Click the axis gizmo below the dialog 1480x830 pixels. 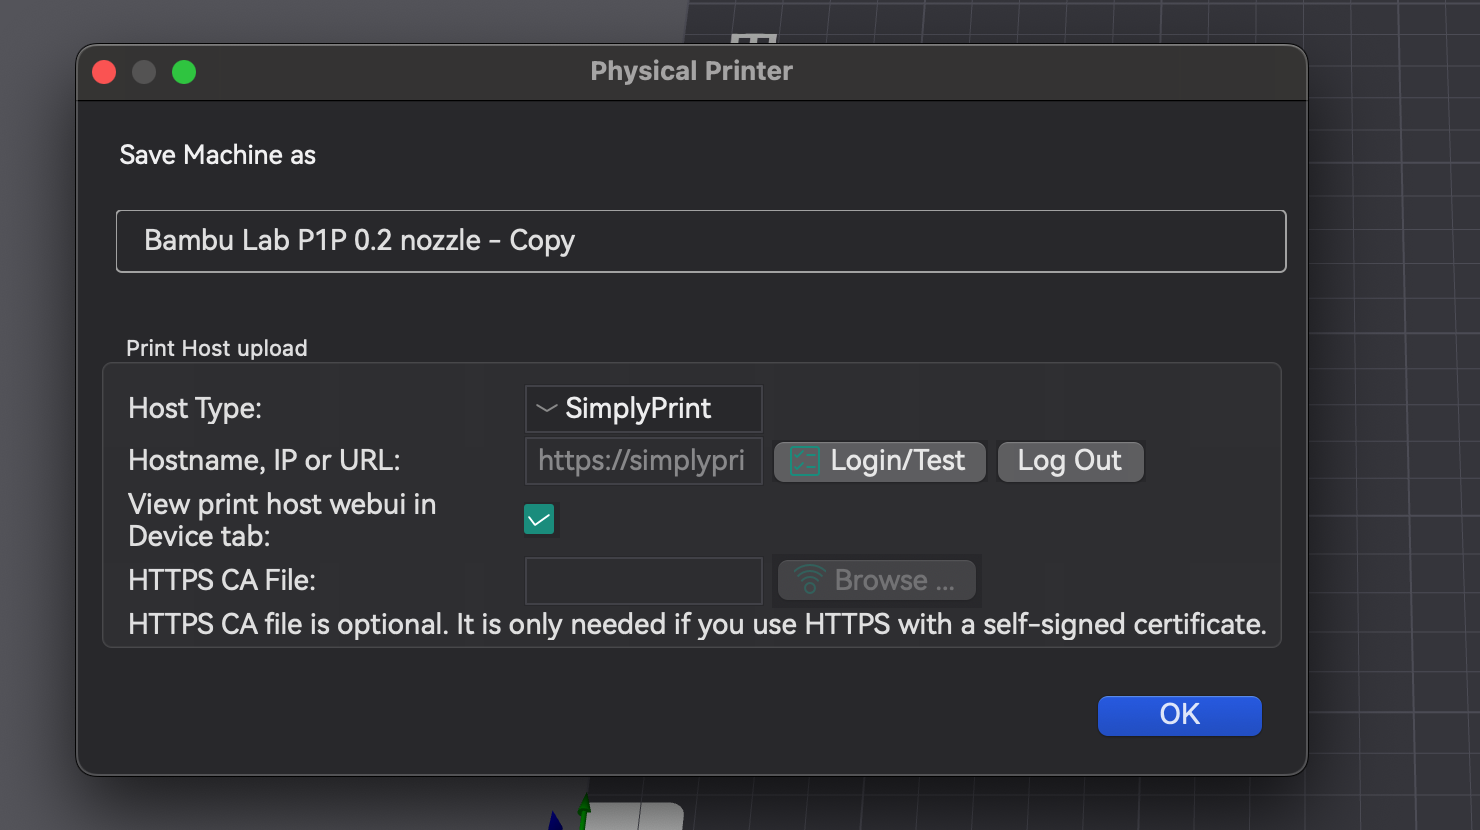(x=570, y=812)
